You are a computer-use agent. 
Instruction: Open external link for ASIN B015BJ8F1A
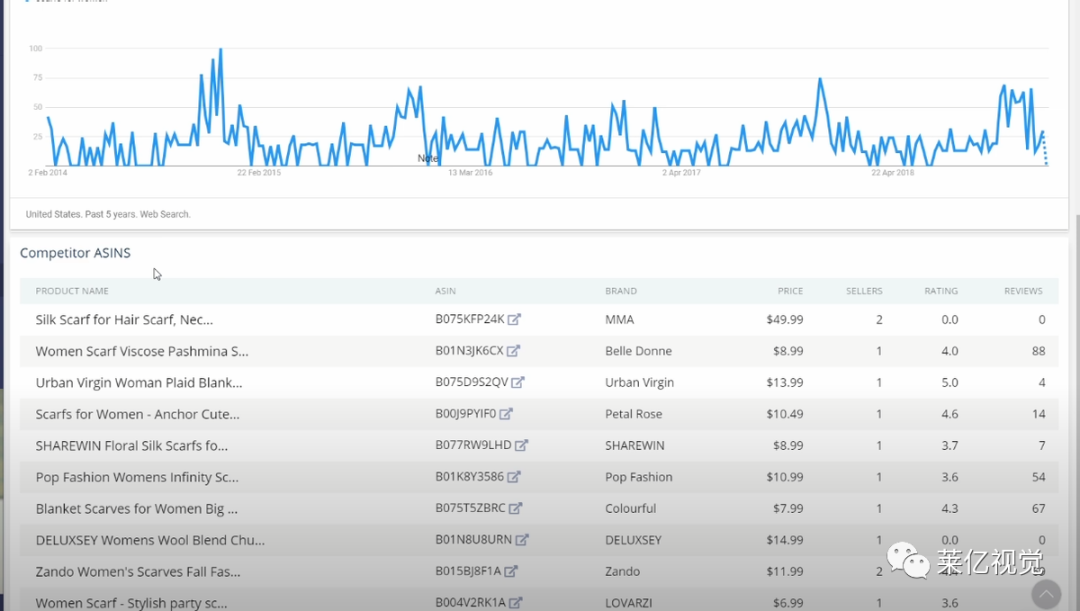click(x=511, y=571)
